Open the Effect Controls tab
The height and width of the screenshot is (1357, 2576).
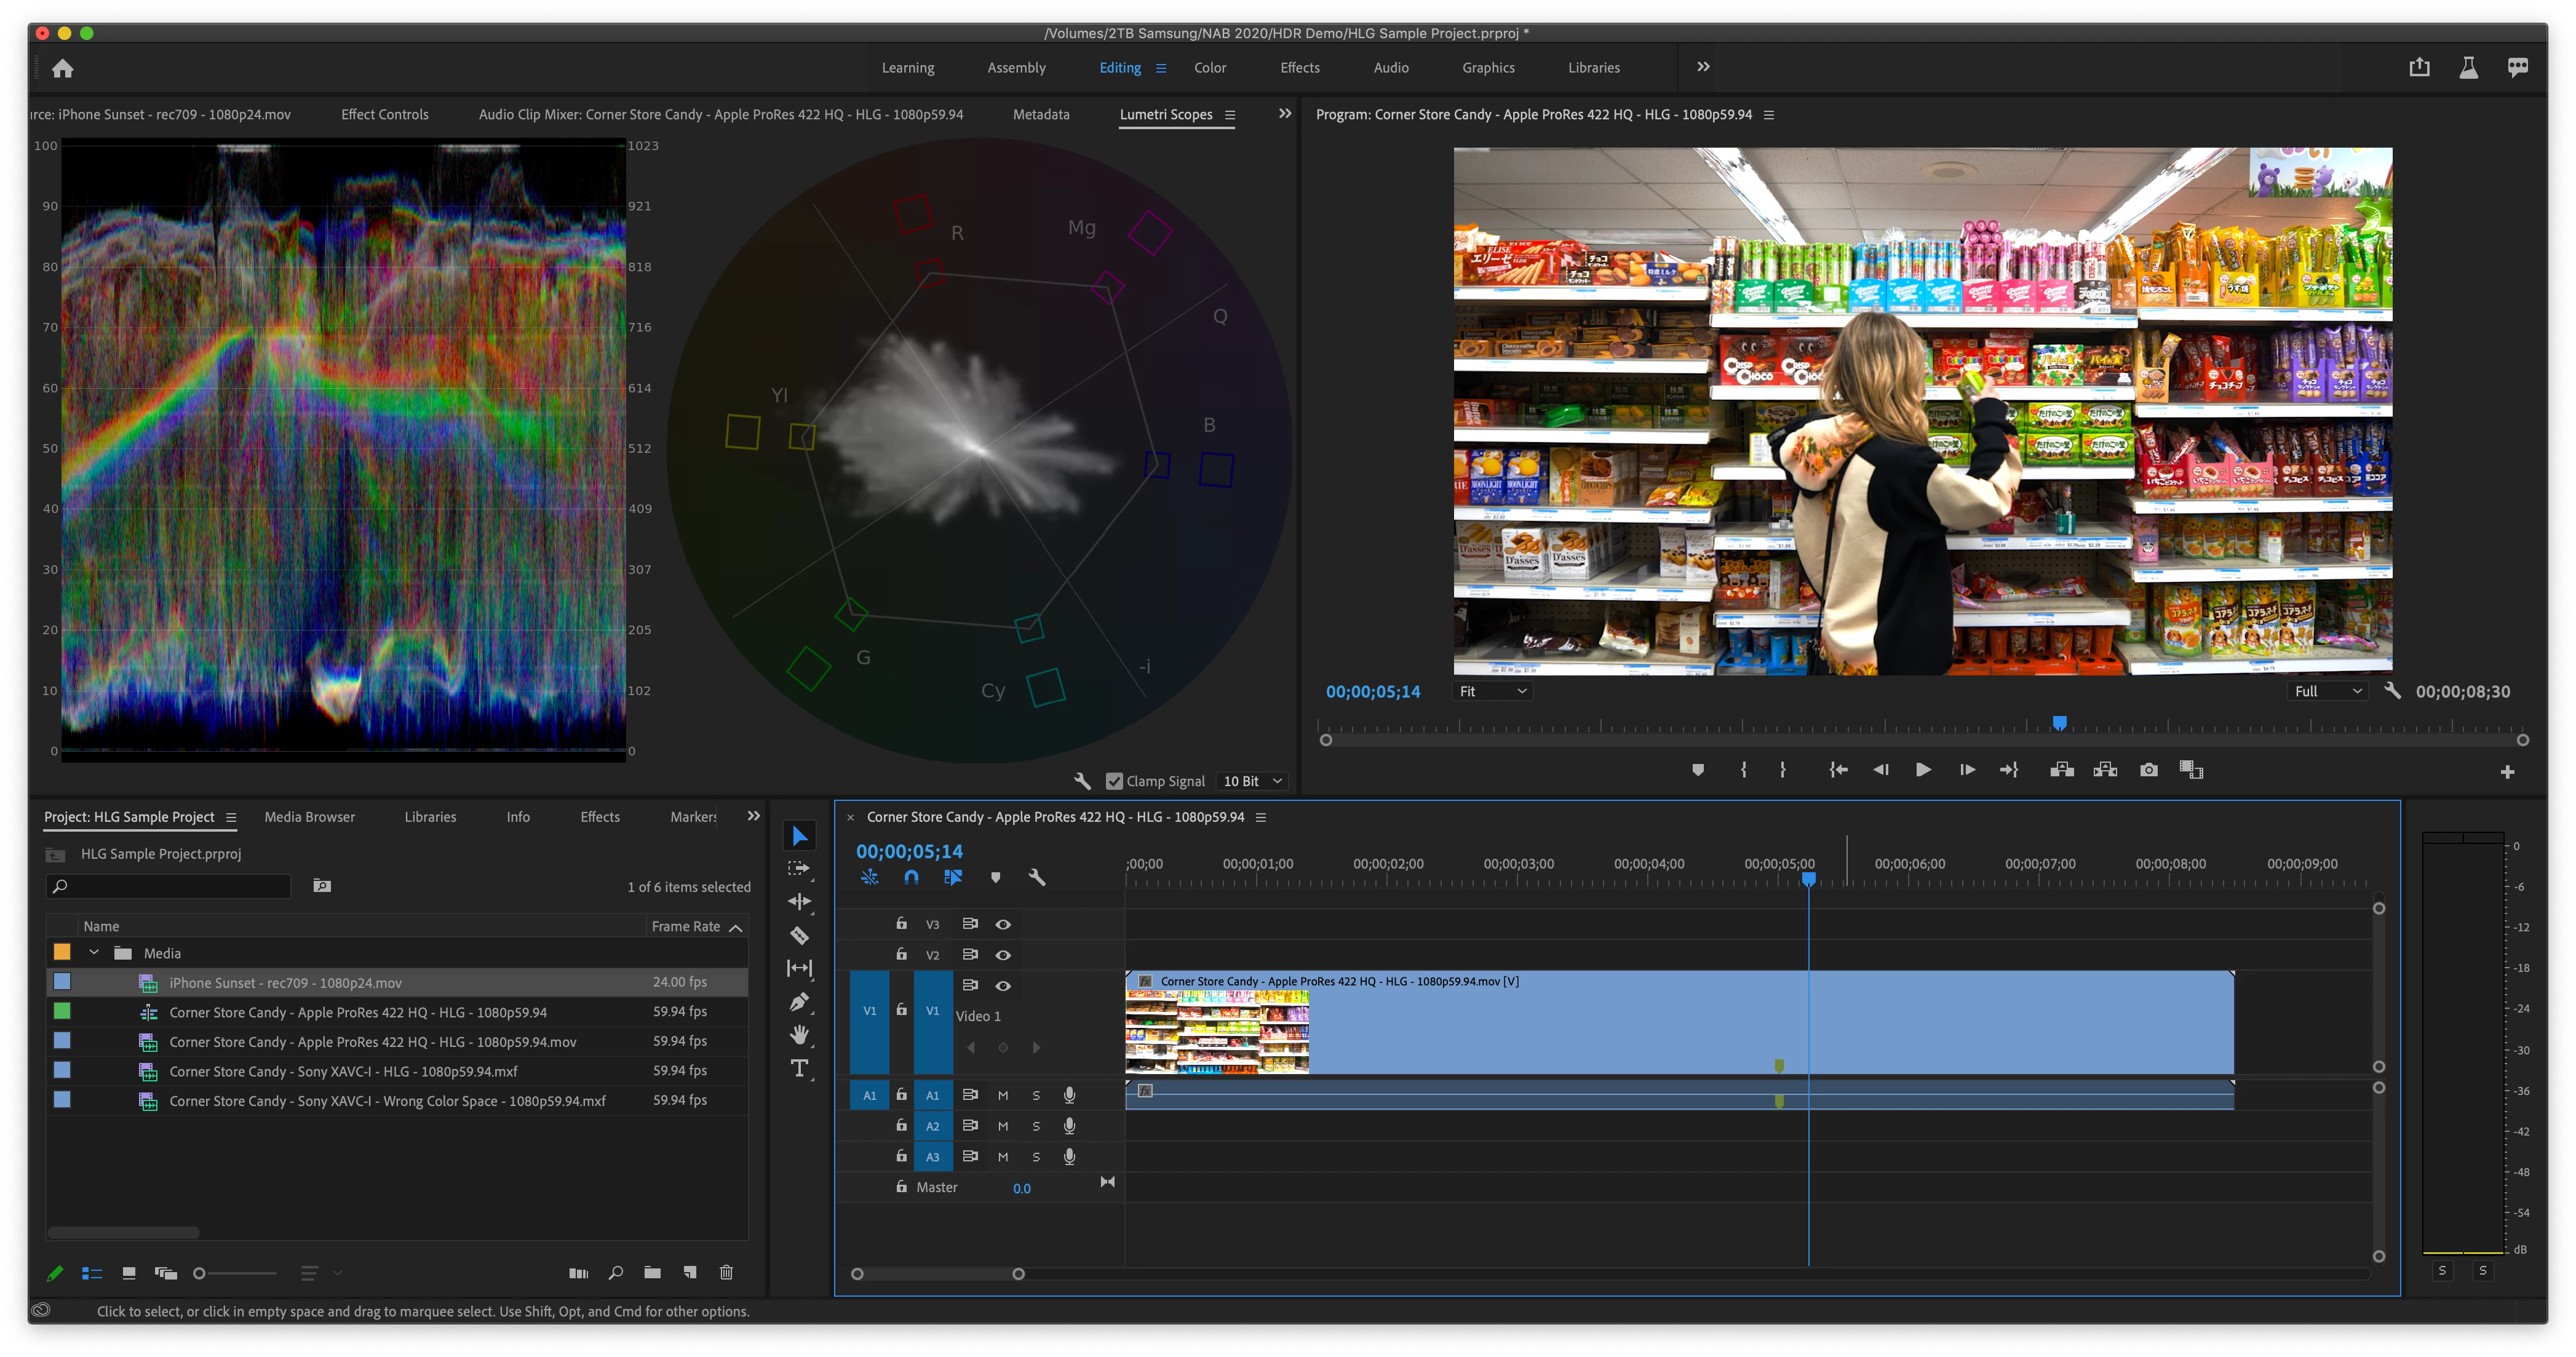click(384, 114)
